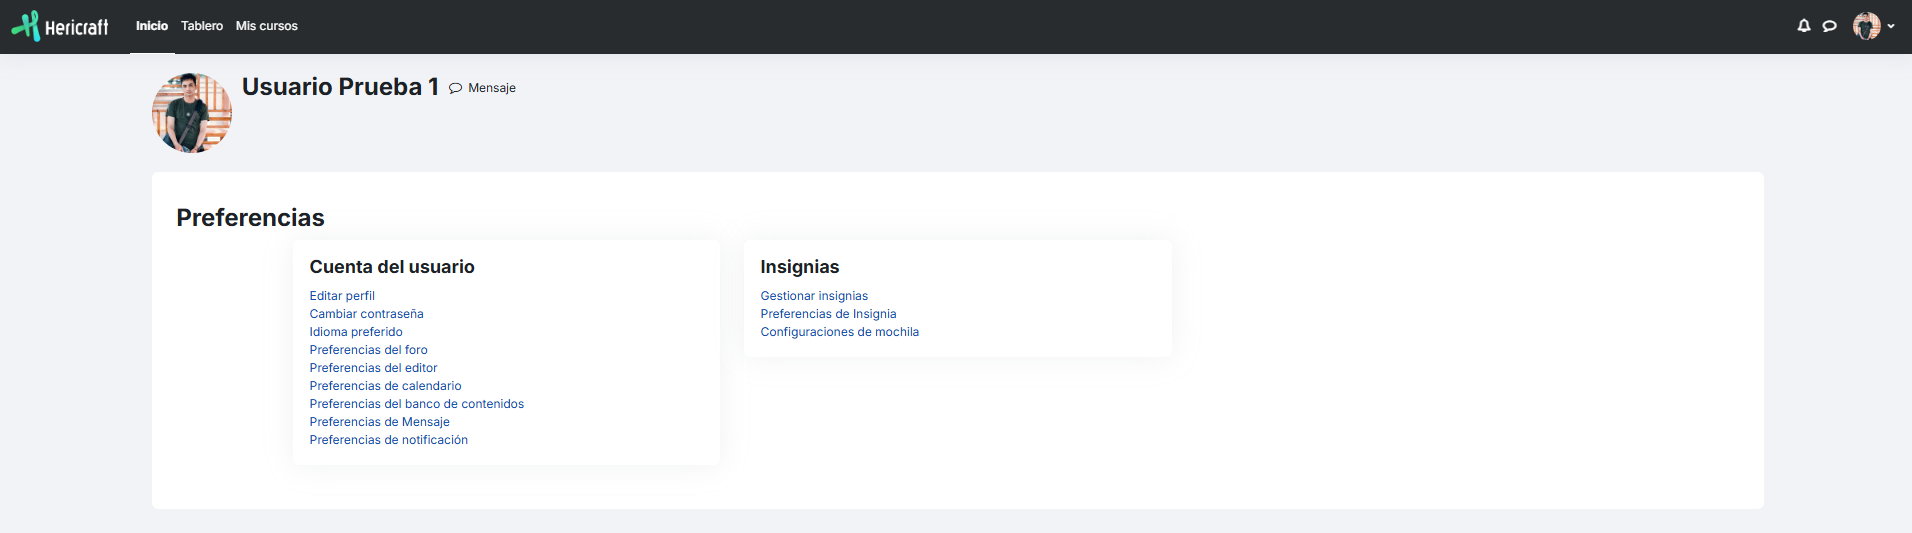Click Gestionar insignias
This screenshot has width=1912, height=533.
[814, 296]
